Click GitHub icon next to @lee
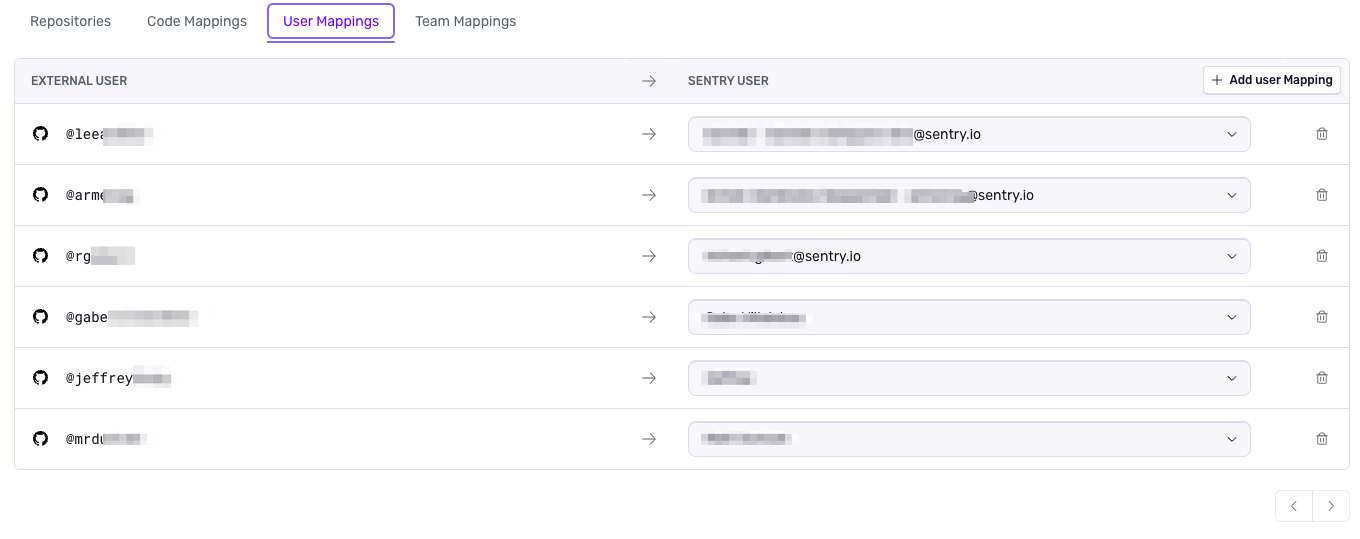1360x539 pixels. (40, 134)
